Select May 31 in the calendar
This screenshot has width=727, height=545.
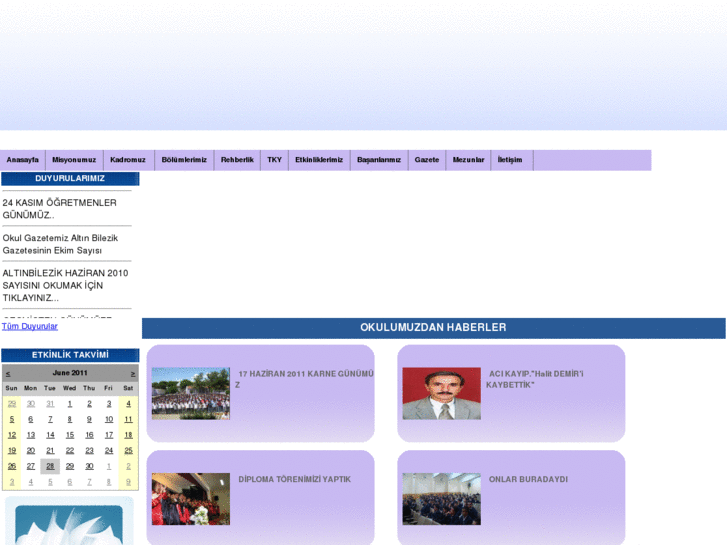(x=50, y=404)
